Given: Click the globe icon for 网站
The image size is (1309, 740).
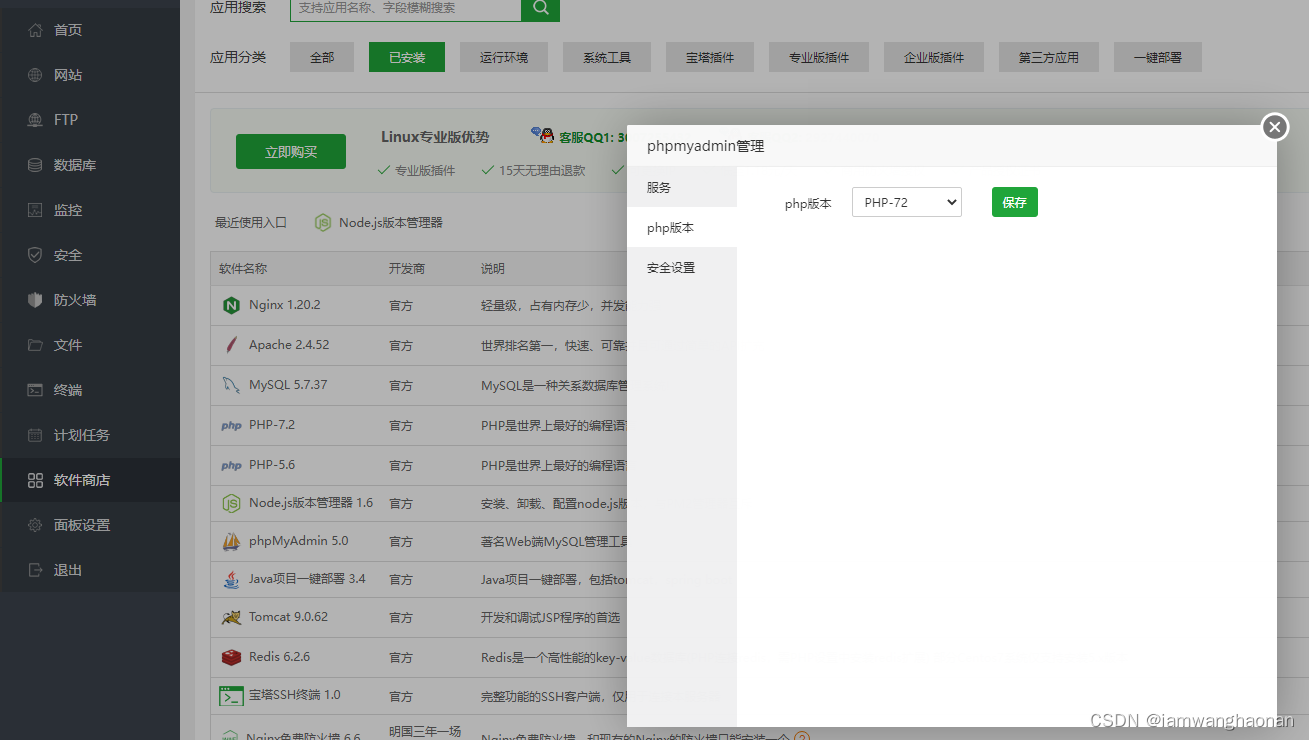Looking at the screenshot, I should (35, 75).
